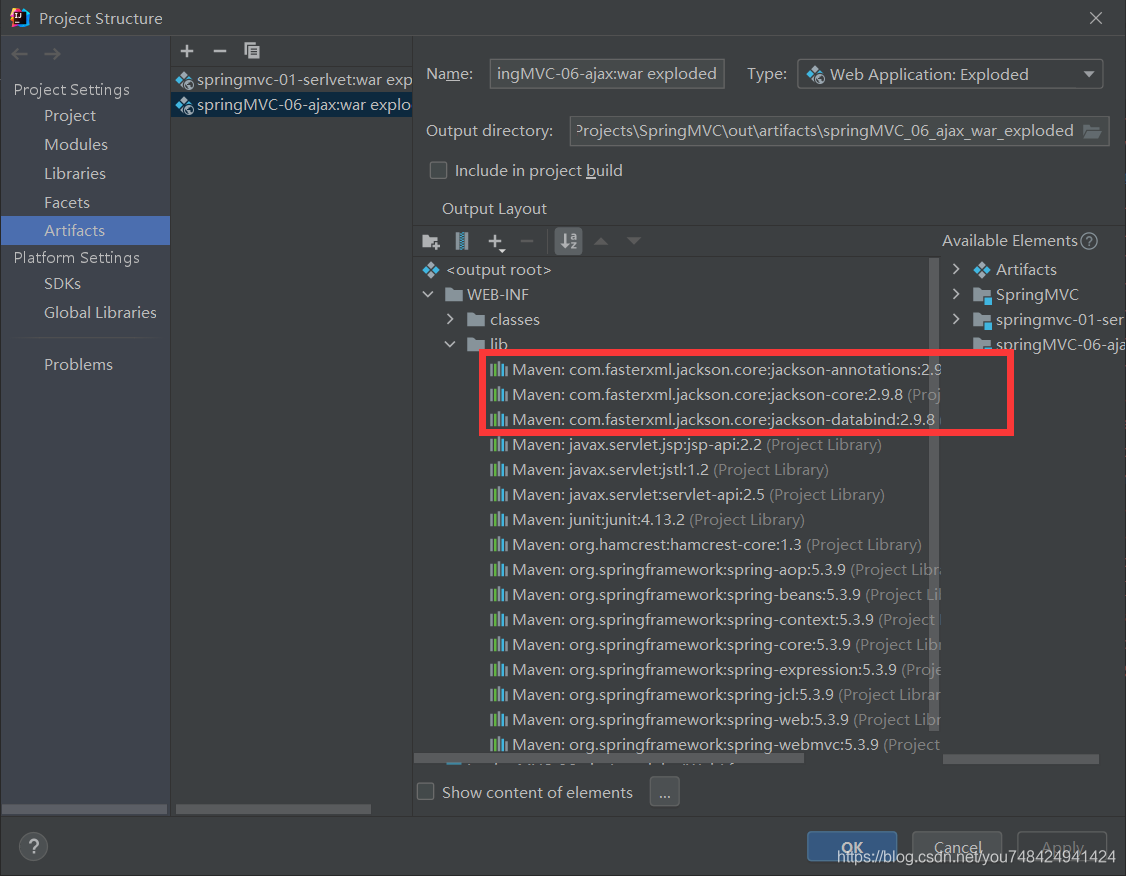1126x876 pixels.
Task: Click the Output Layout horizontal scrollbar
Action: pos(609,759)
